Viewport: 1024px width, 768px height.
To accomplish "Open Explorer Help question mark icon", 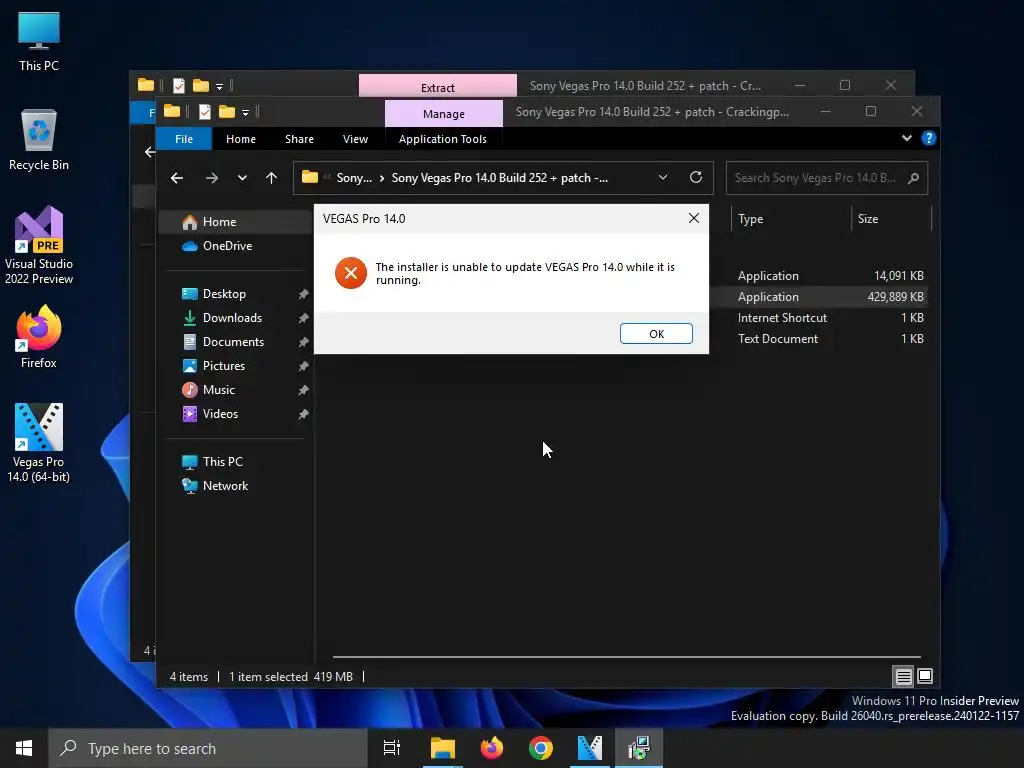I will click(x=928, y=138).
